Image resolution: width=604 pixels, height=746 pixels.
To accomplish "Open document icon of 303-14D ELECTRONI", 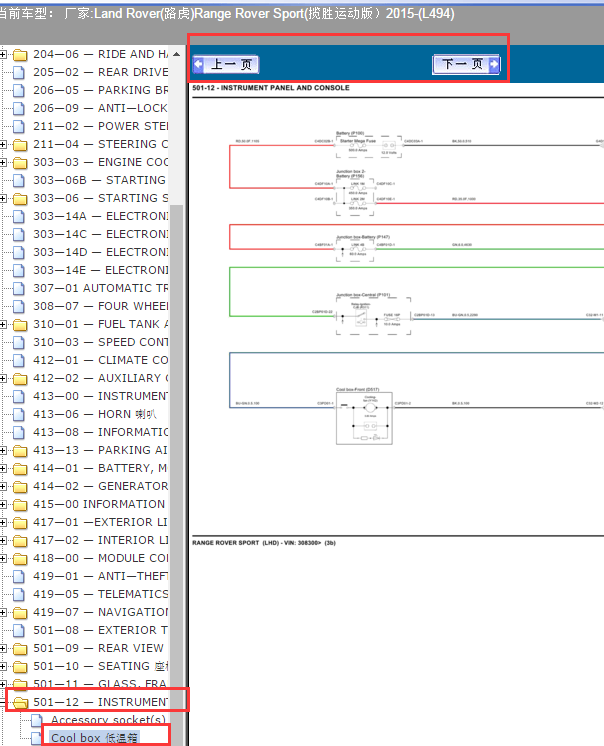I will [x=19, y=252].
